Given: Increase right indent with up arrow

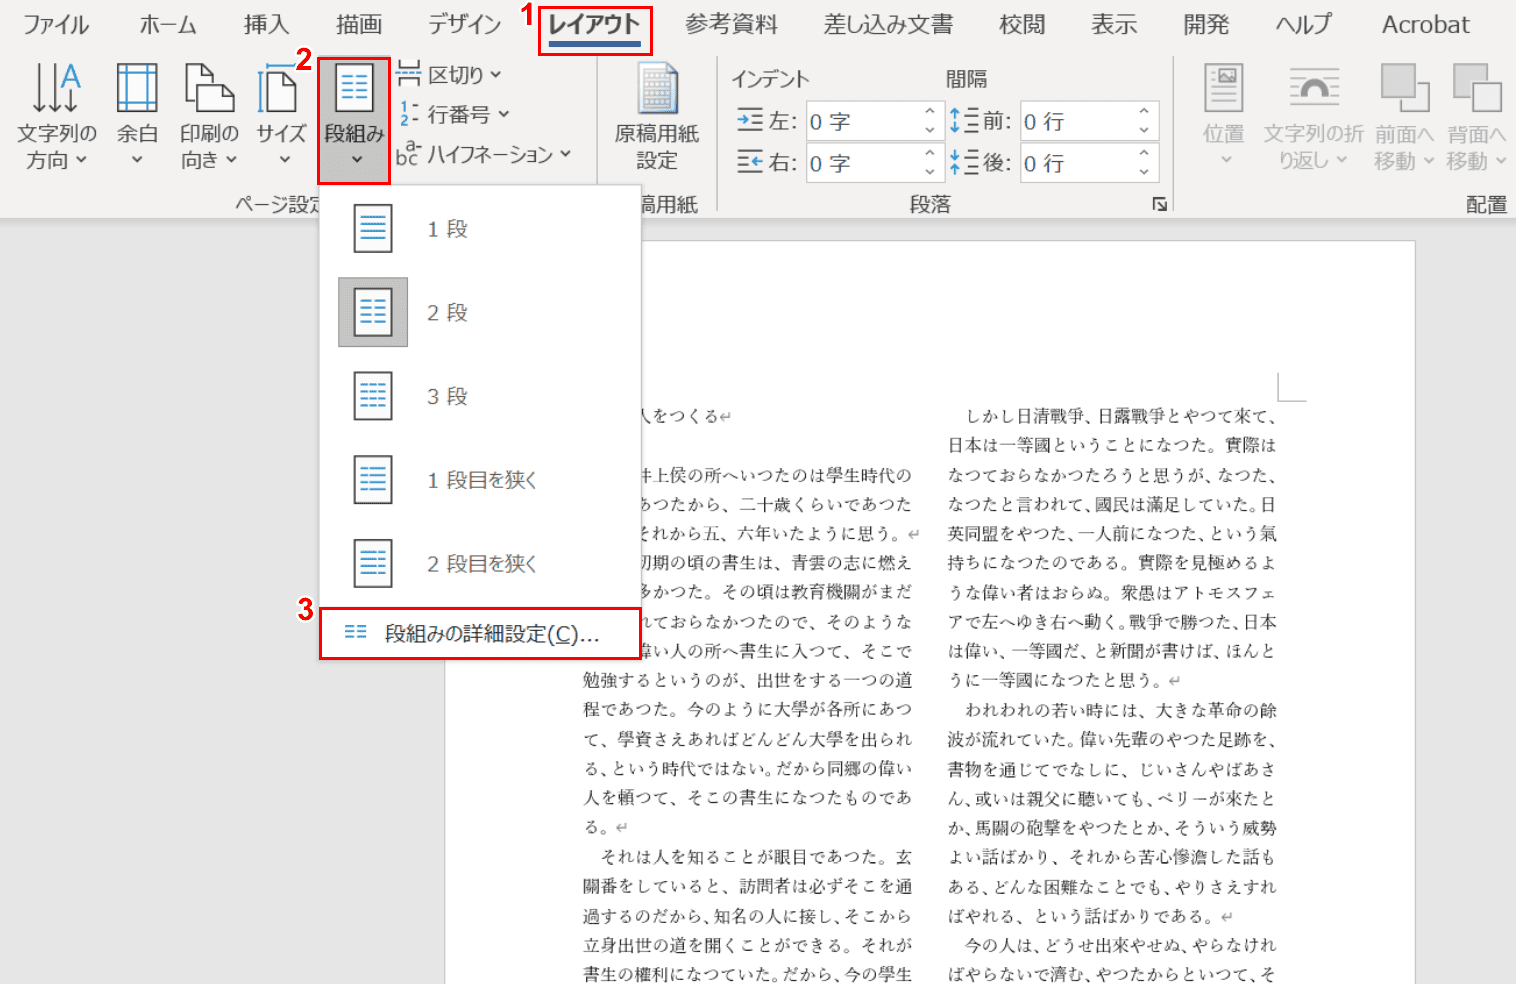Looking at the screenshot, I should click(930, 154).
